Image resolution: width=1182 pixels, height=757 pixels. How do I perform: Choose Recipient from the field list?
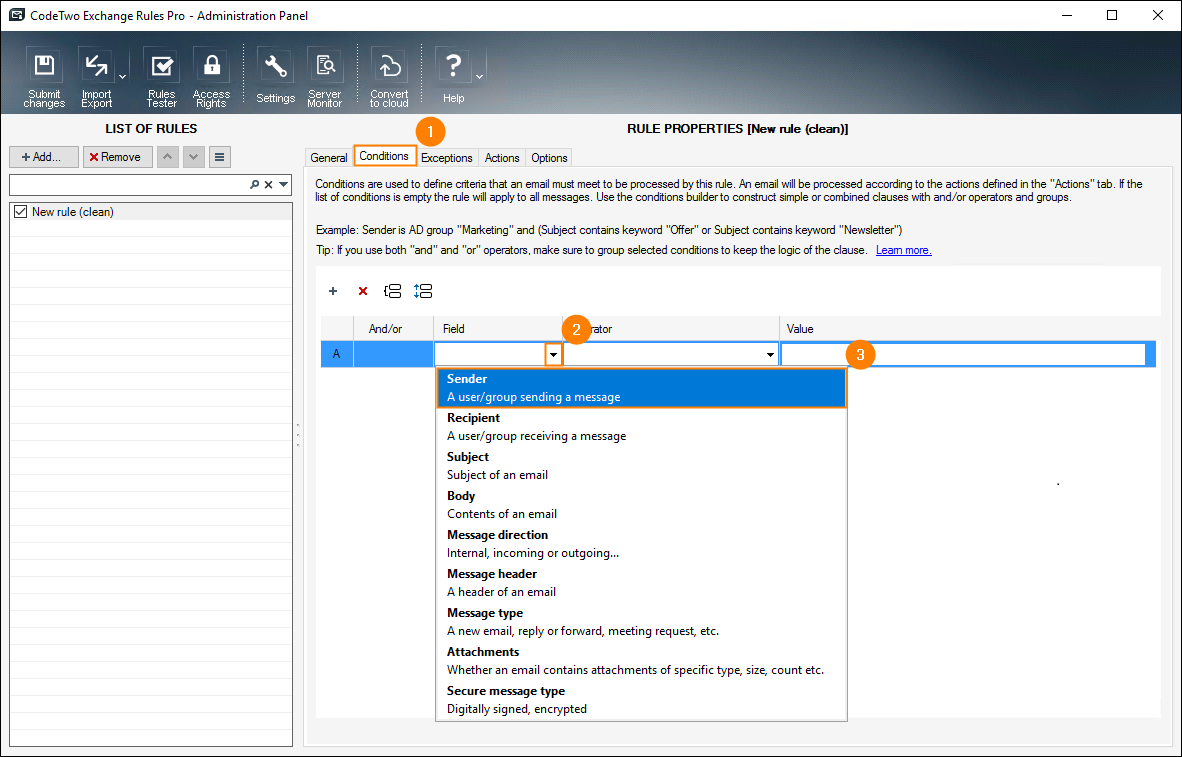click(642, 427)
